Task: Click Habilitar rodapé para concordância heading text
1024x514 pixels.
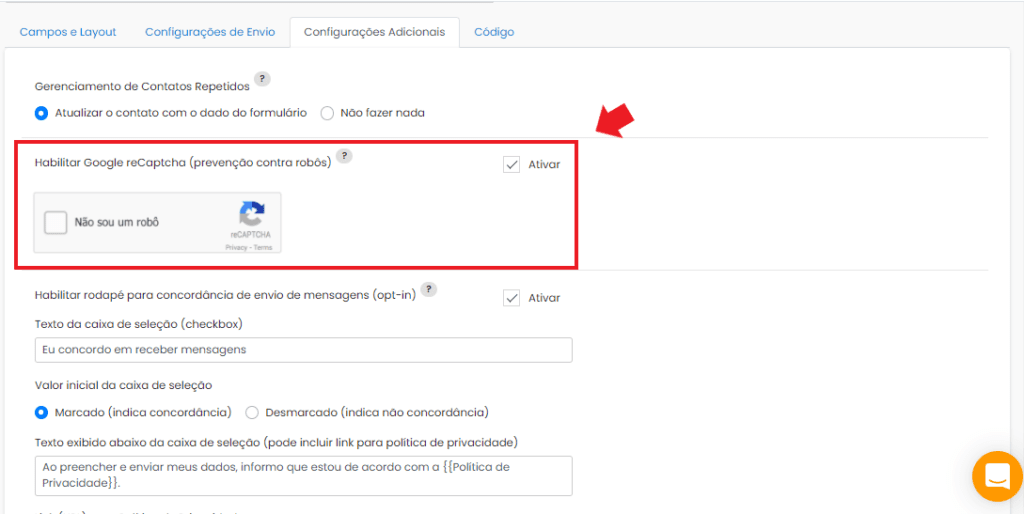Action: point(225,295)
